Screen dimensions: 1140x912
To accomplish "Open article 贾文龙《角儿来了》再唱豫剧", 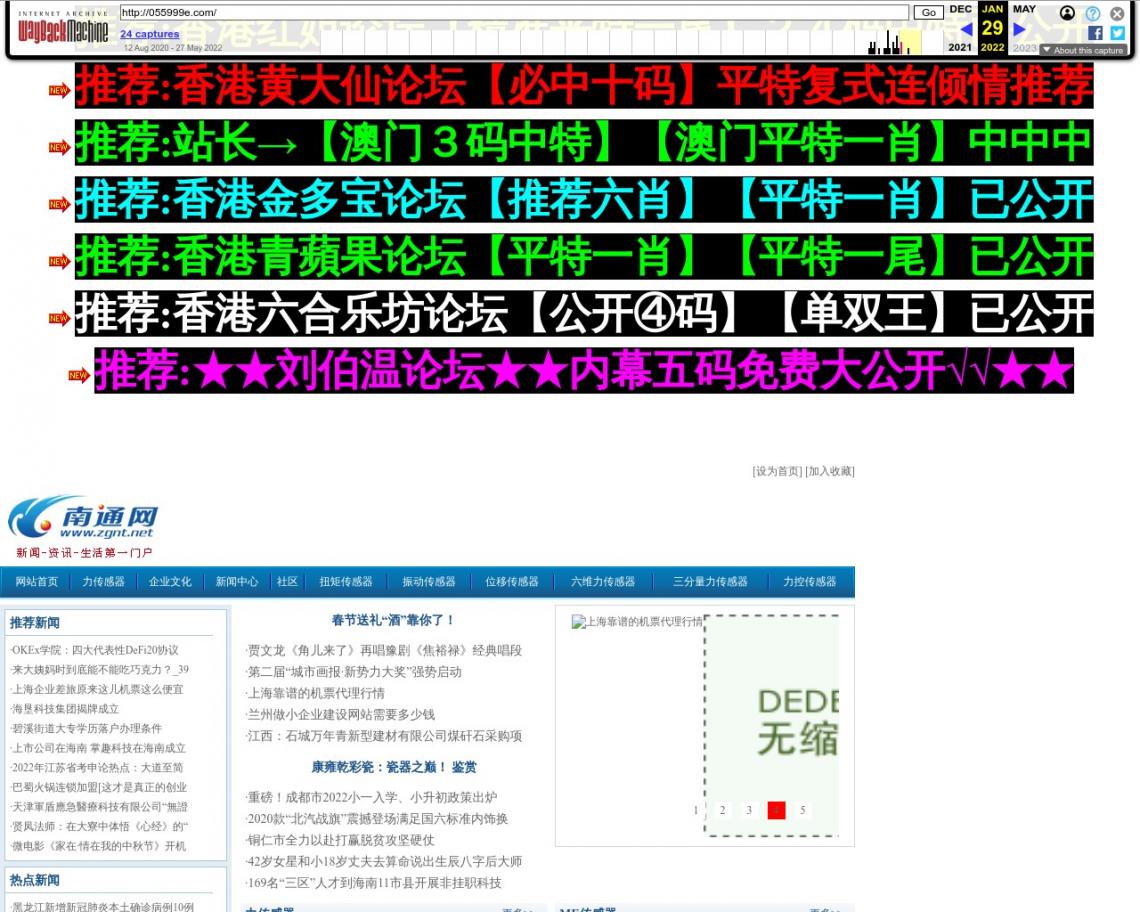I will pyautogui.click(x=384, y=650).
